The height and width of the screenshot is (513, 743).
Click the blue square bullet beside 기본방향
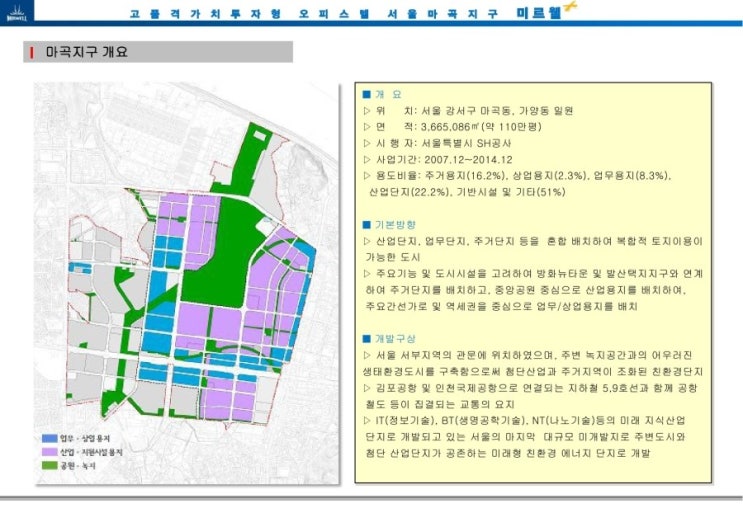(x=366, y=225)
